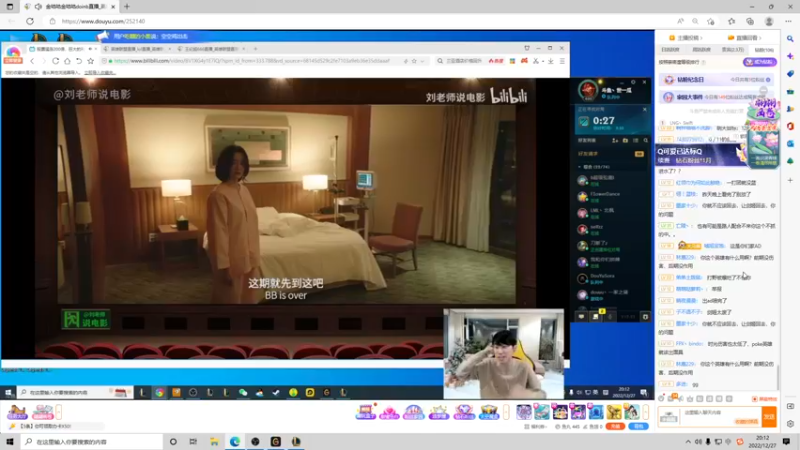This screenshot has width=800, height=450.
Task: Open Edge read aloud icon
Action: (x=680, y=21)
